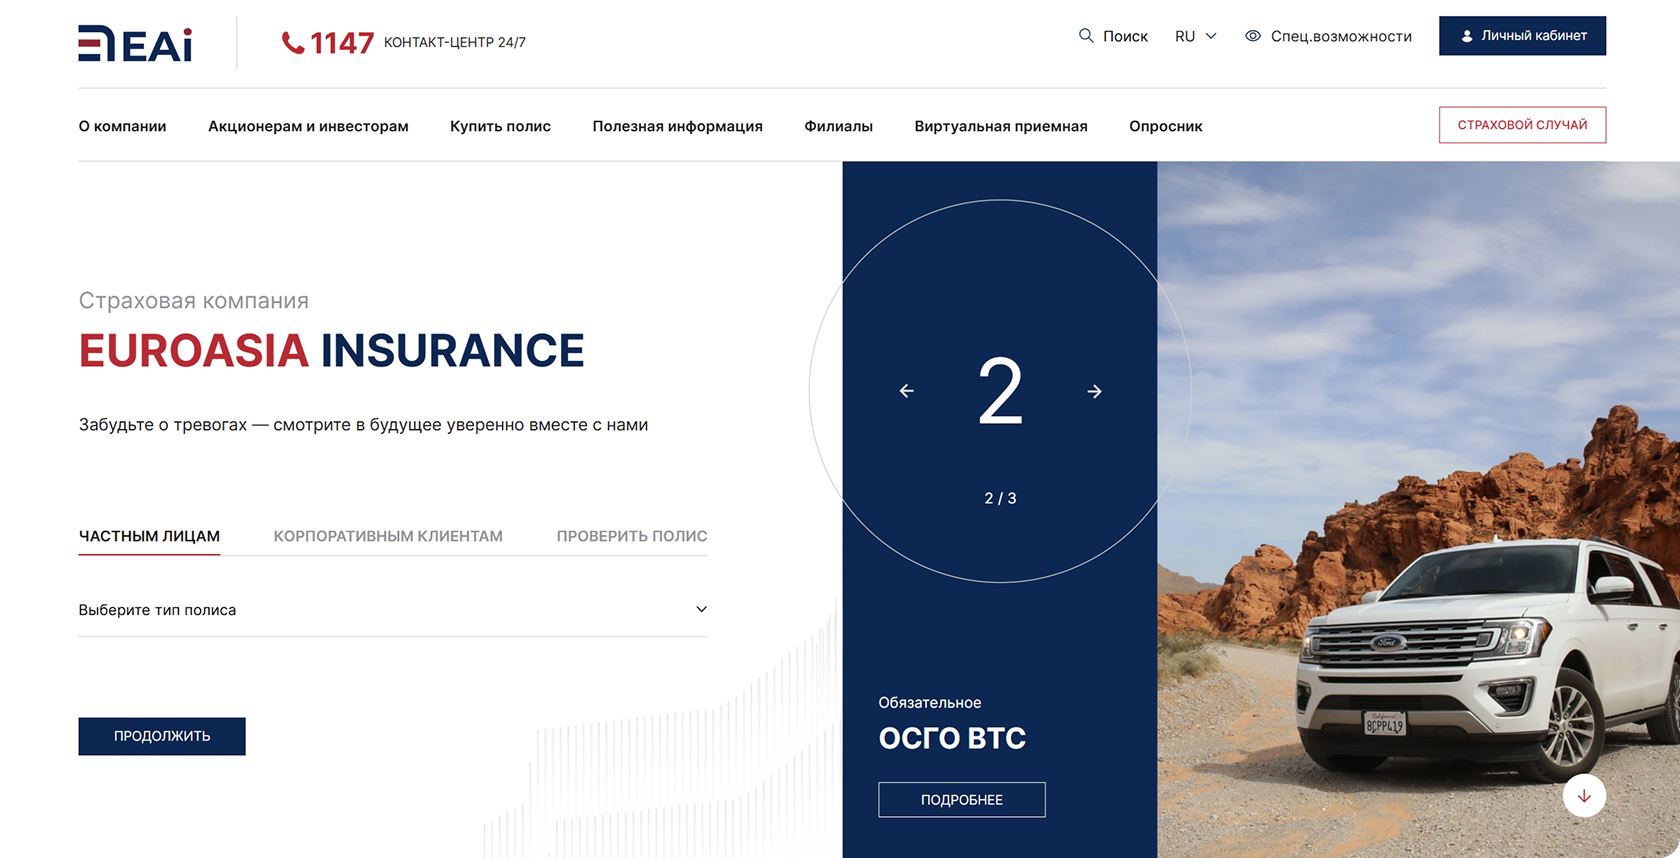Expand the Выберите тип полиса dropdown
Image resolution: width=1680 pixels, height=858 pixels.
coord(392,610)
